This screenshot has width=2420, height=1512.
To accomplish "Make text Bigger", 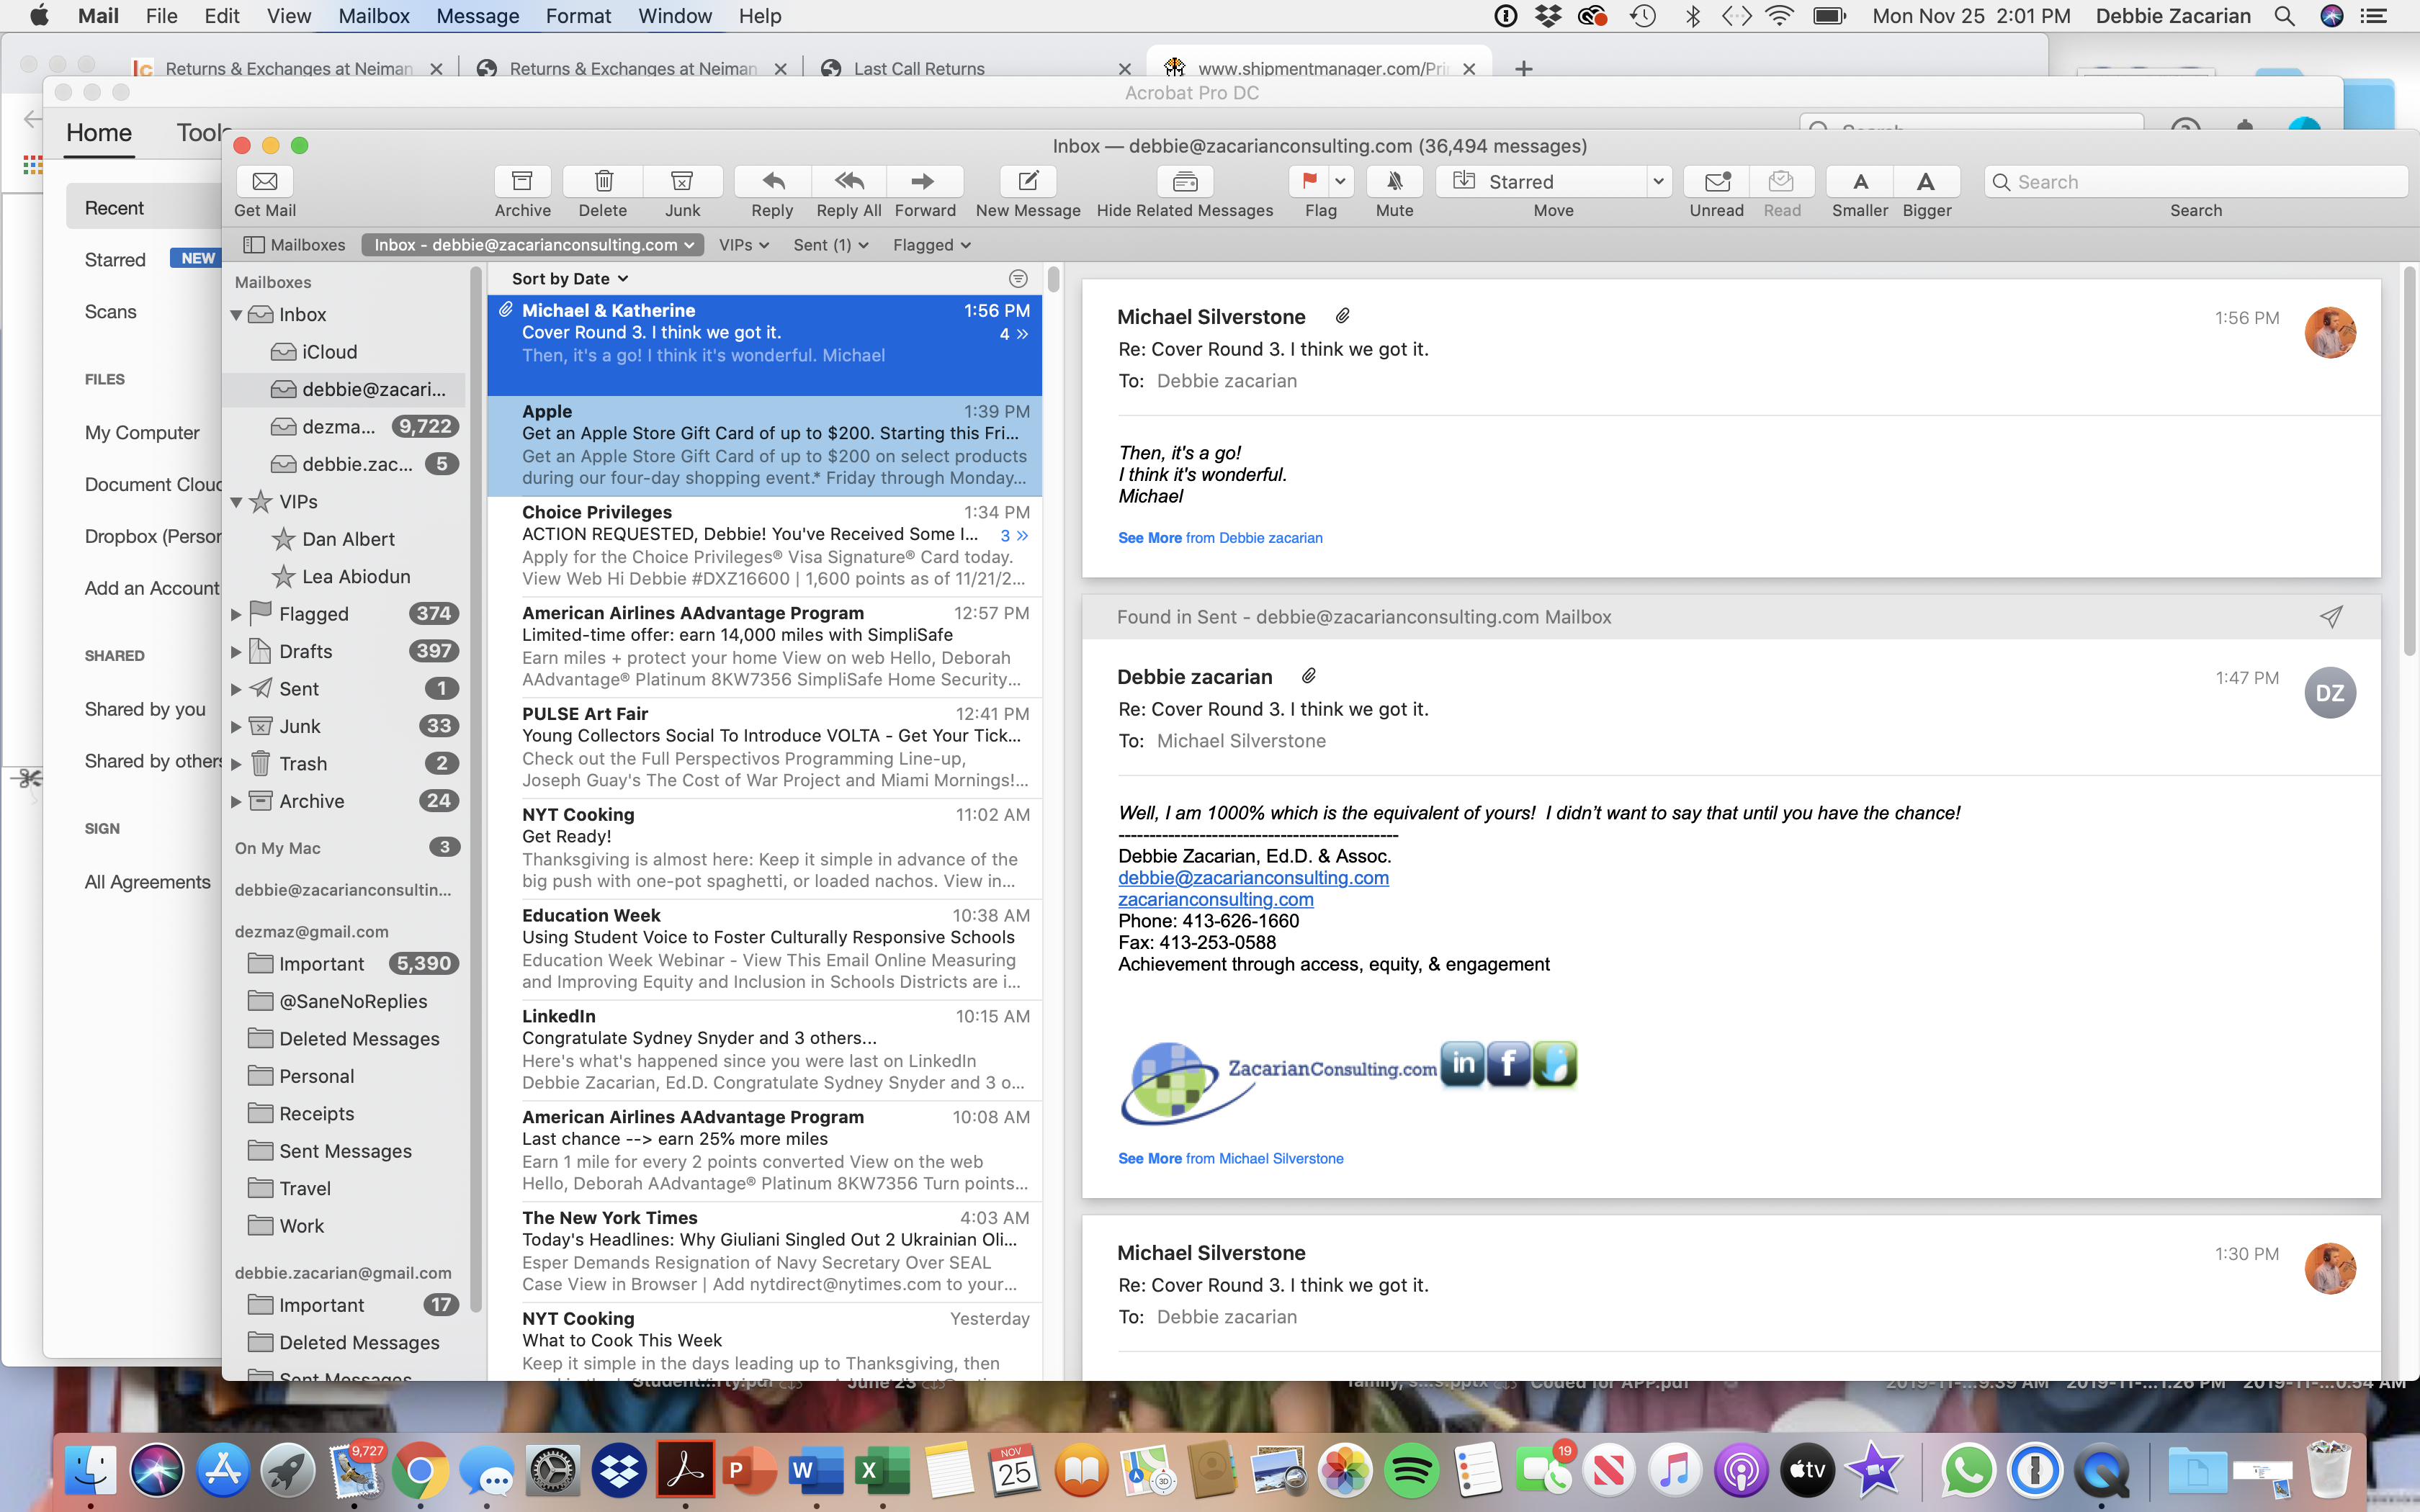I will (x=1926, y=181).
